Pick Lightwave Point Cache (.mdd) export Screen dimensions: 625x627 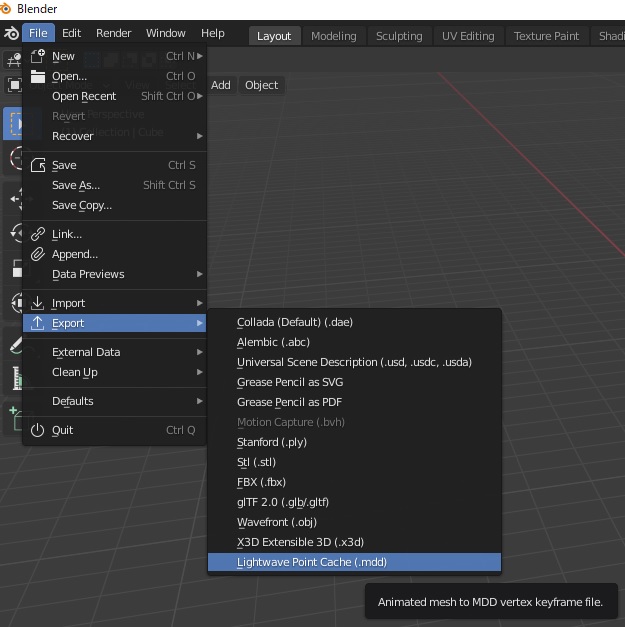pos(312,562)
